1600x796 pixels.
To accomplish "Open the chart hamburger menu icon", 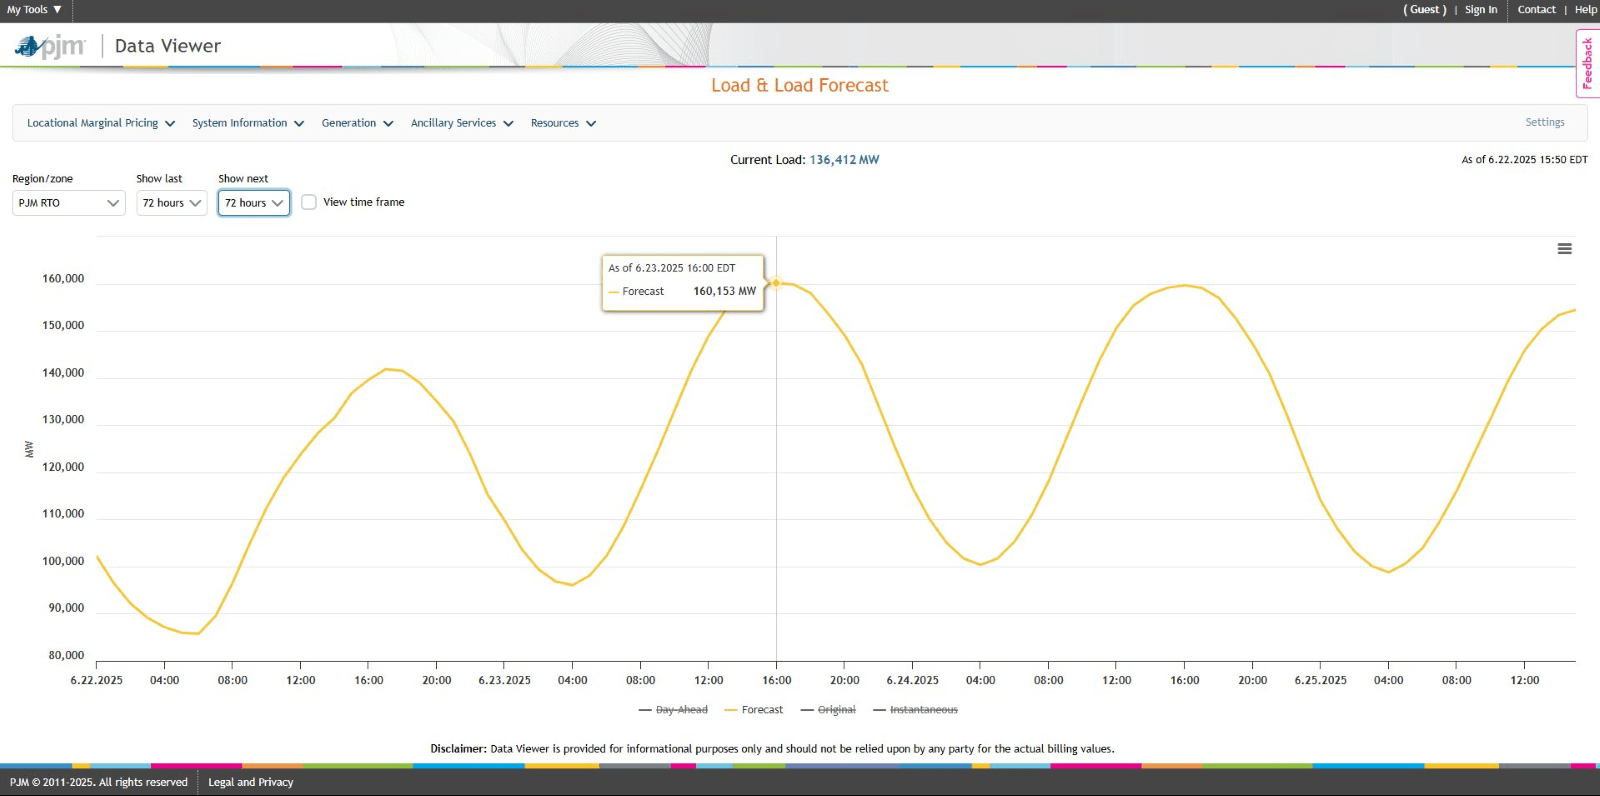I will tap(1564, 249).
